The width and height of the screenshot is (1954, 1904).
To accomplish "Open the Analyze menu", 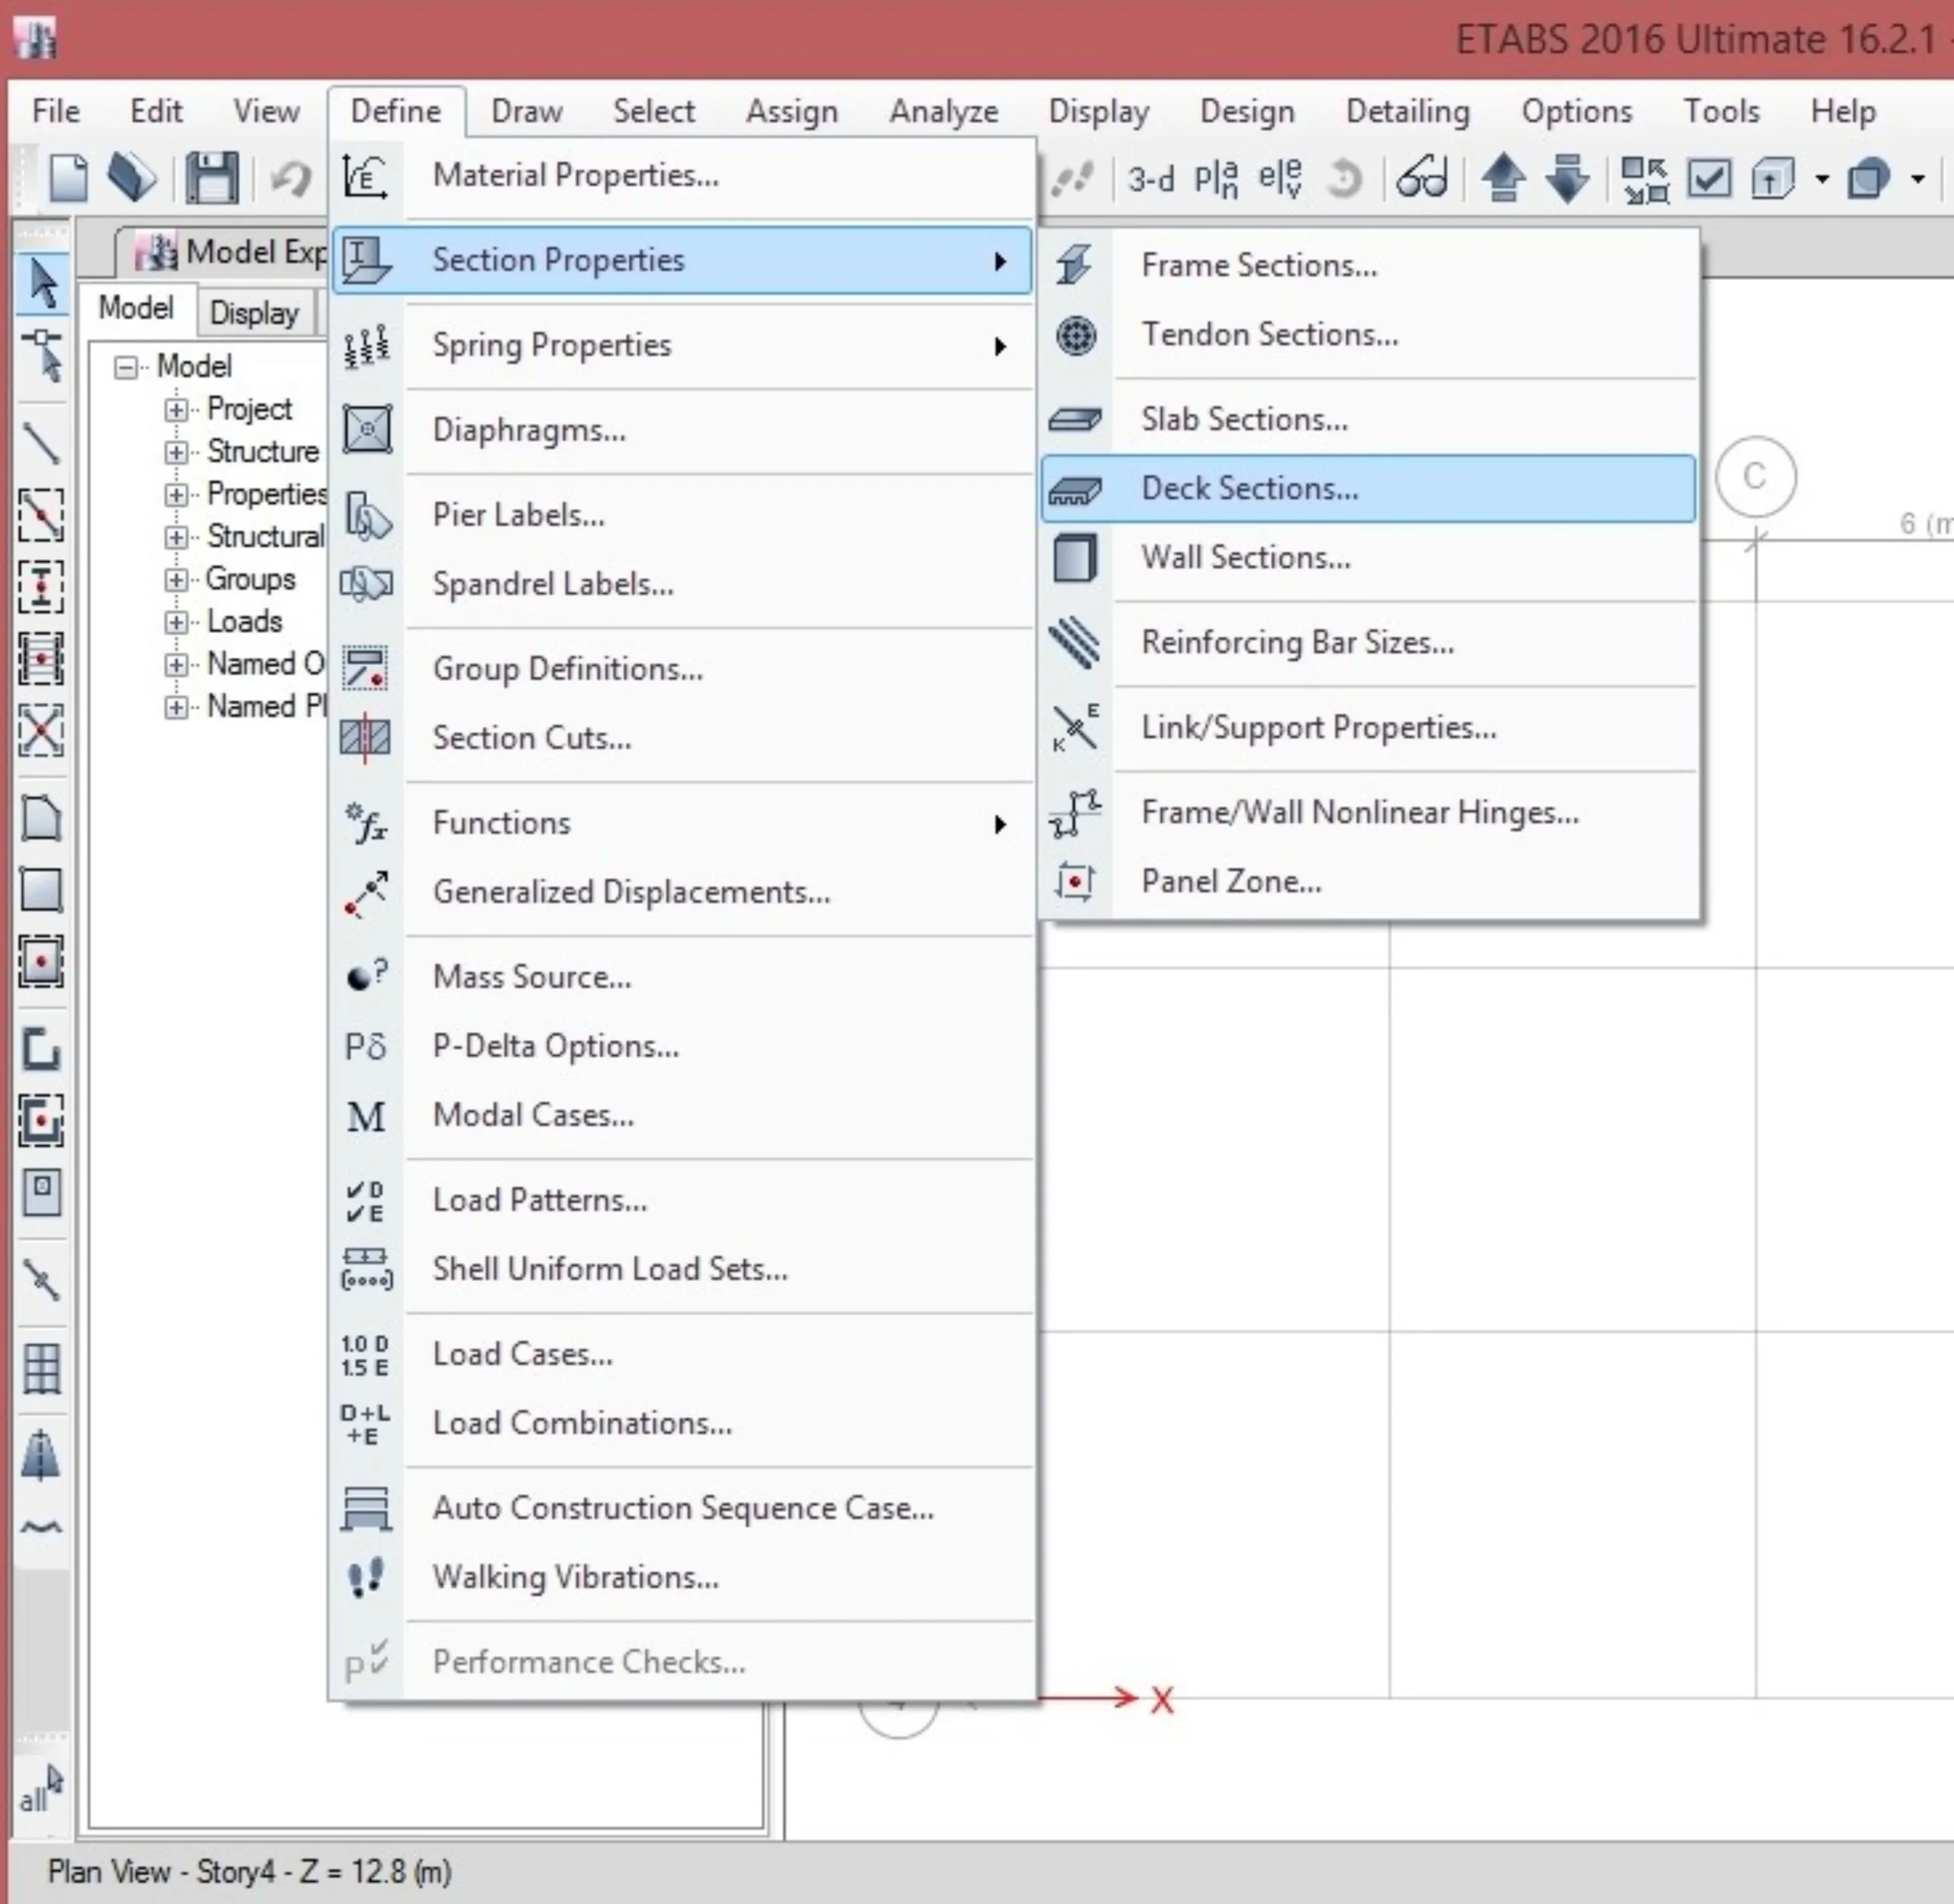I will click(x=943, y=111).
